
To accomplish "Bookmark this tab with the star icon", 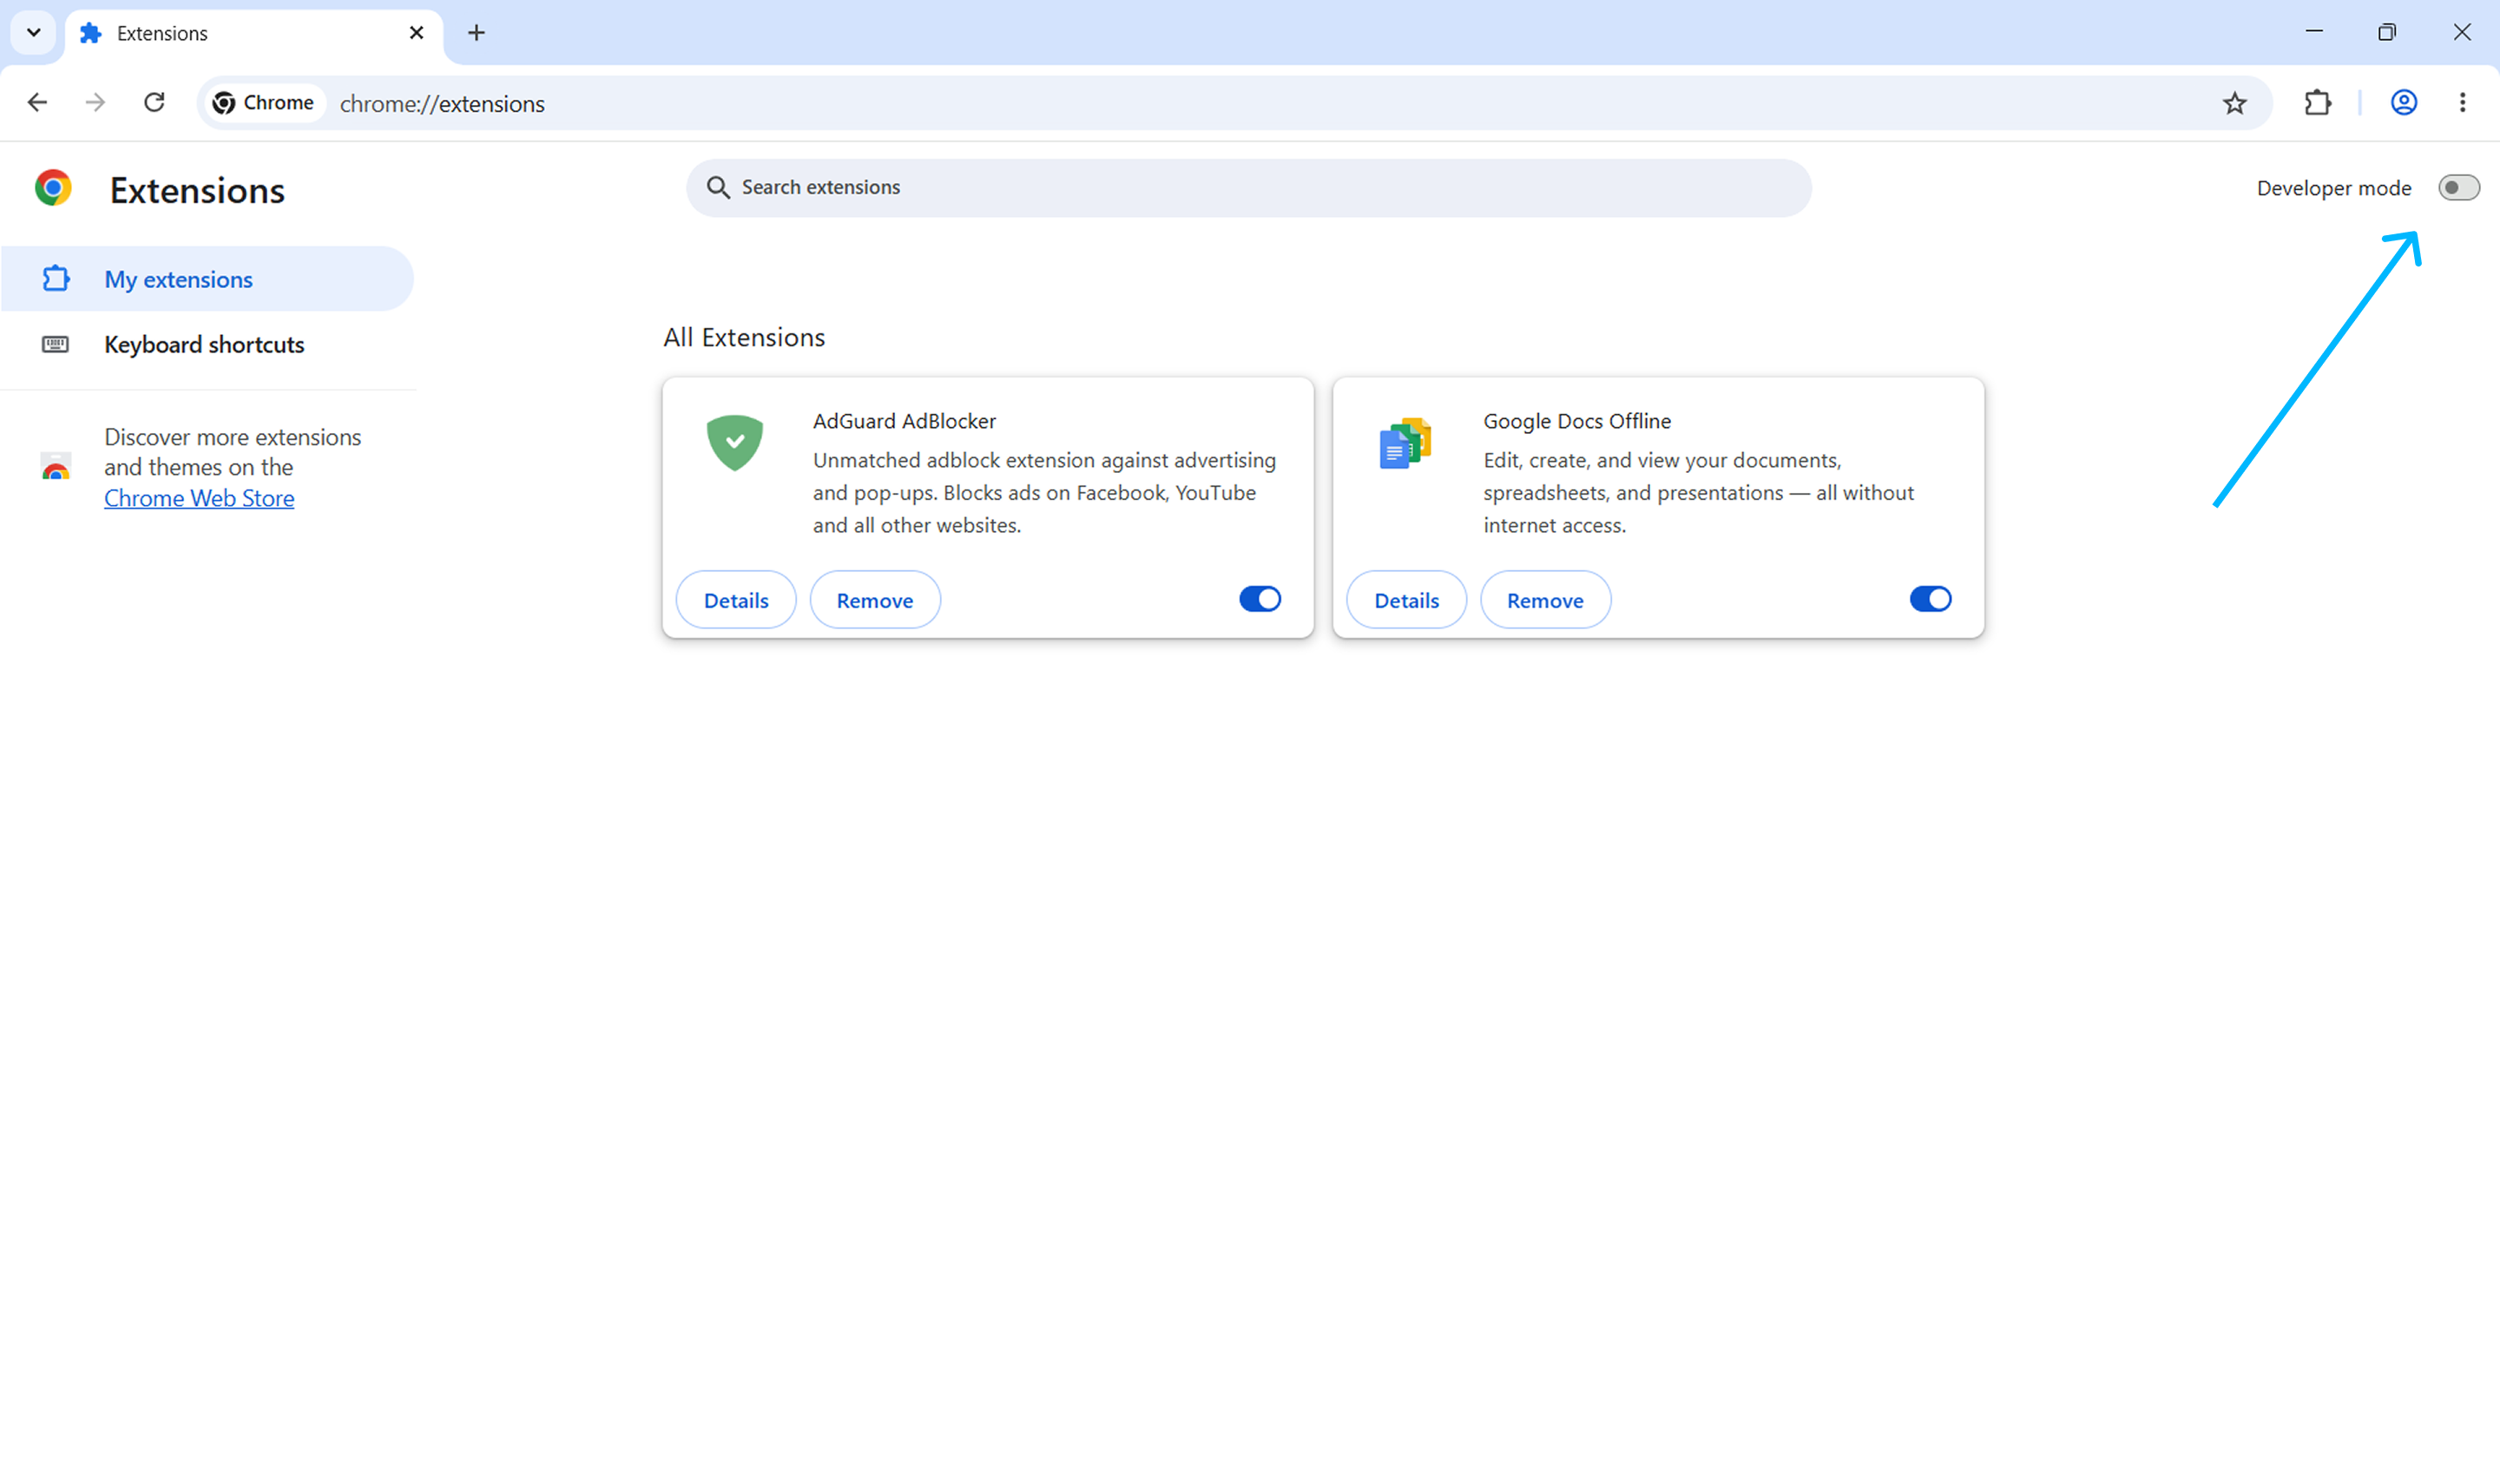I will click(2234, 103).
